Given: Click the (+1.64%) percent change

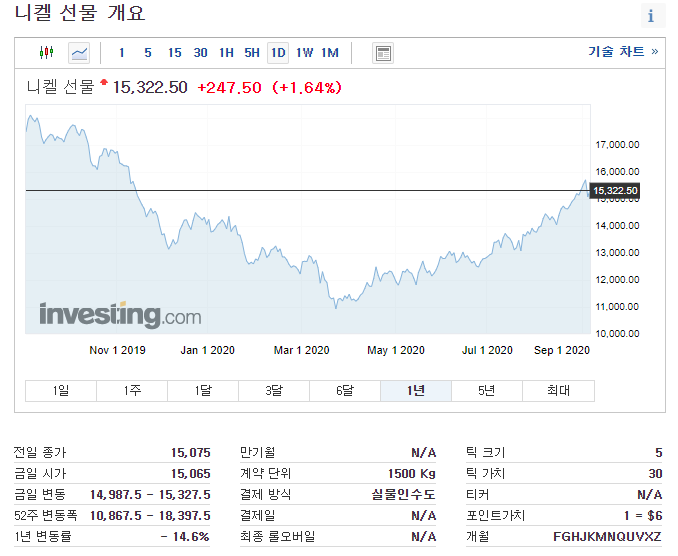Looking at the screenshot, I should pyautogui.click(x=307, y=88).
